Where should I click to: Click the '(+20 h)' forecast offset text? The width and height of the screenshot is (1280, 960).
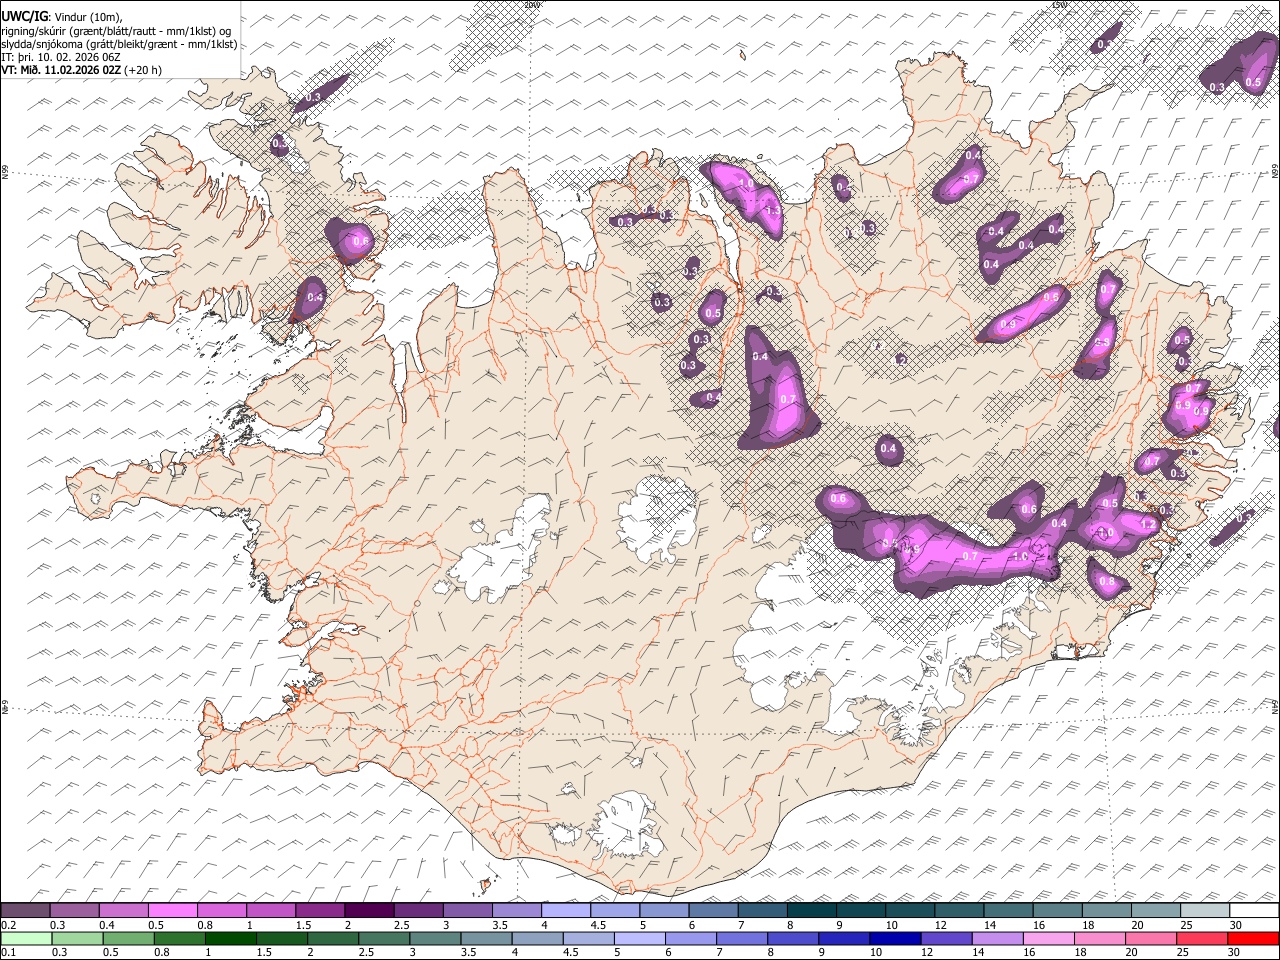[143, 70]
